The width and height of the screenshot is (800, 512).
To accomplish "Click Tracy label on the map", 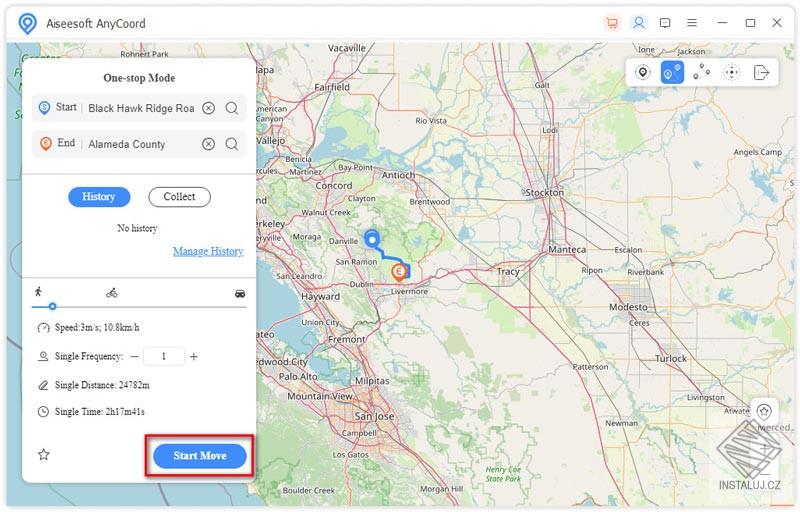I will (508, 271).
